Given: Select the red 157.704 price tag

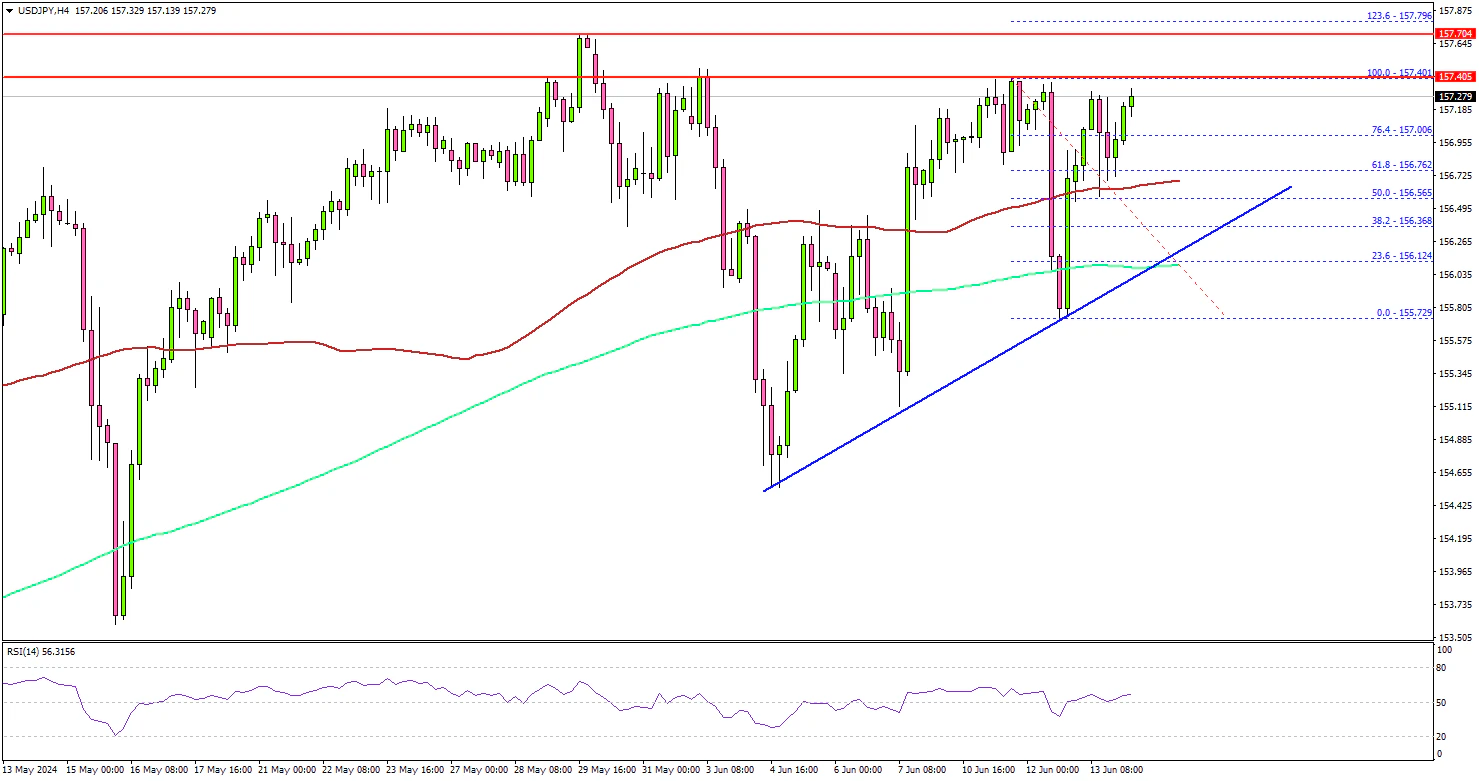Looking at the screenshot, I should click(x=1455, y=33).
